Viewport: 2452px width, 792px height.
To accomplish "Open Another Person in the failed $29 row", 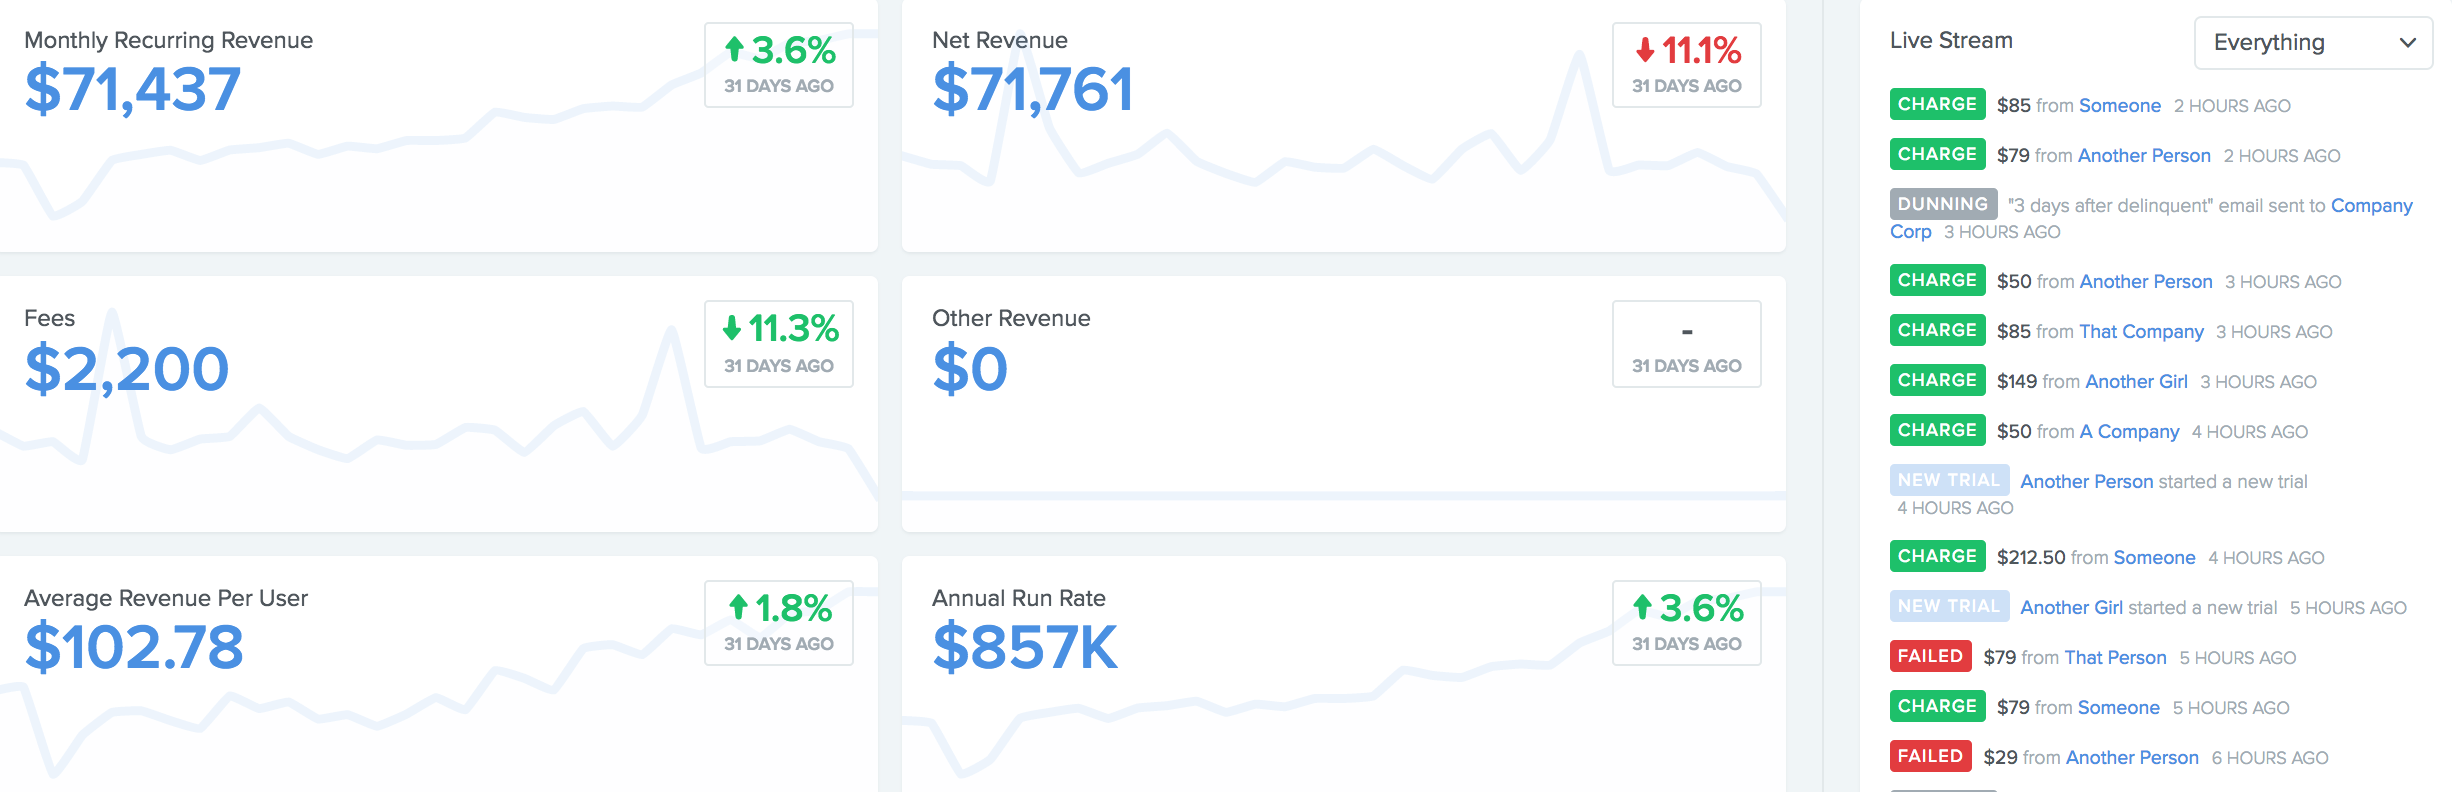I will coord(2133,758).
